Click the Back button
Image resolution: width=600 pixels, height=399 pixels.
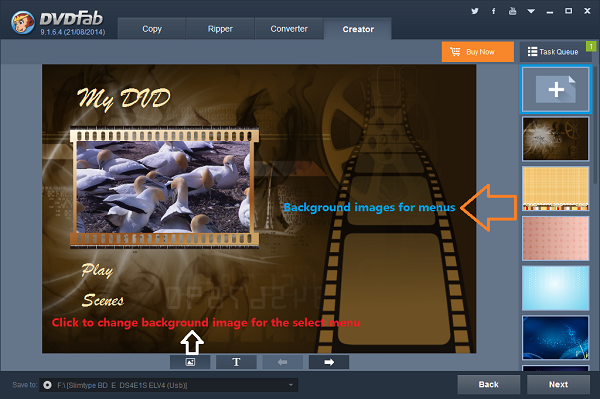pos(489,384)
